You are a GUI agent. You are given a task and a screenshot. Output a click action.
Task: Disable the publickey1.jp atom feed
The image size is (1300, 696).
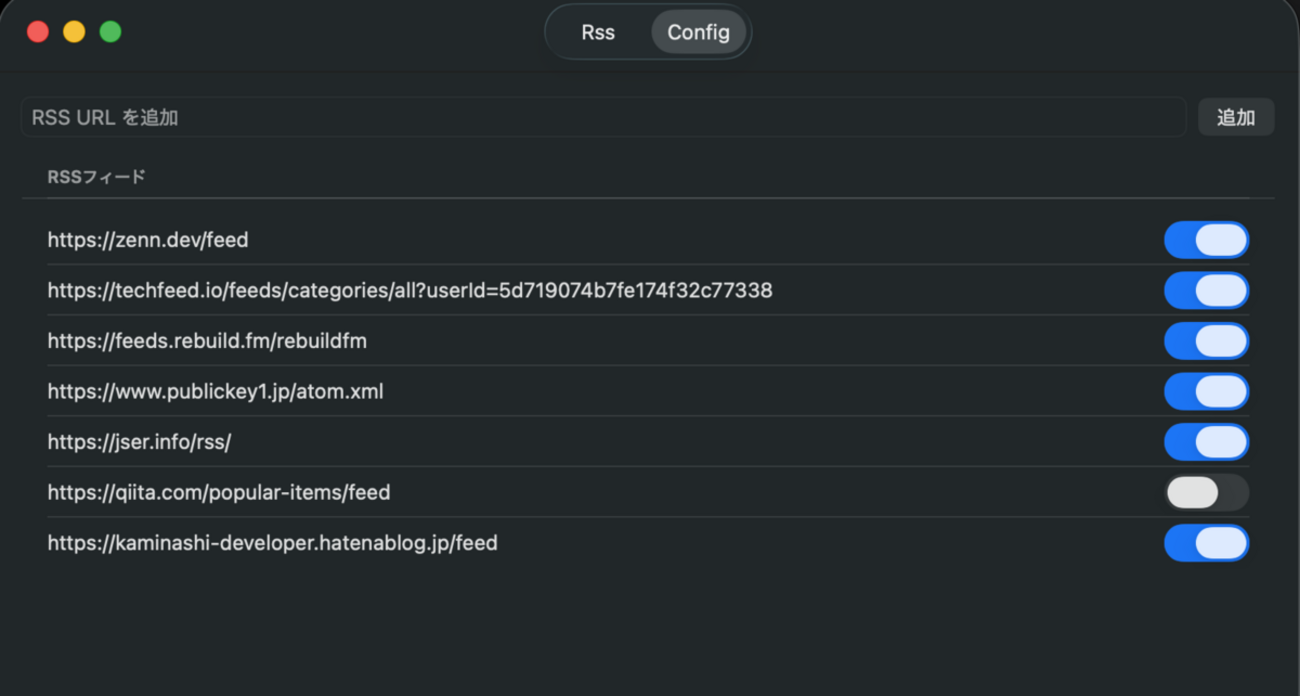[x=1206, y=392]
